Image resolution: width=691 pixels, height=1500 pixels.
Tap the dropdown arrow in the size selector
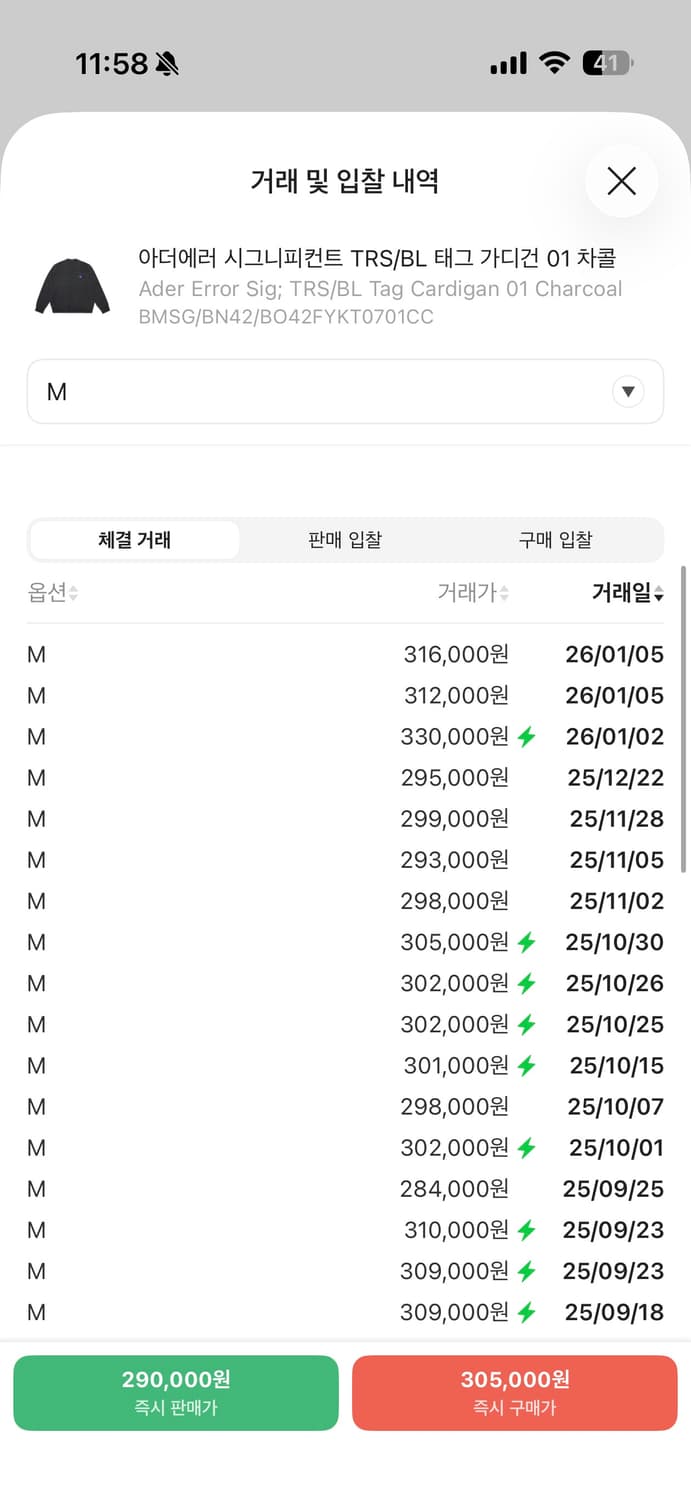(x=628, y=391)
